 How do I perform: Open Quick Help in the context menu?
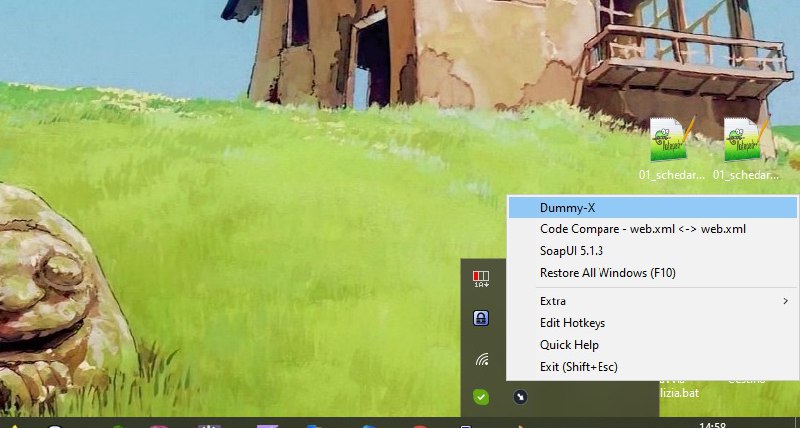[653, 345]
